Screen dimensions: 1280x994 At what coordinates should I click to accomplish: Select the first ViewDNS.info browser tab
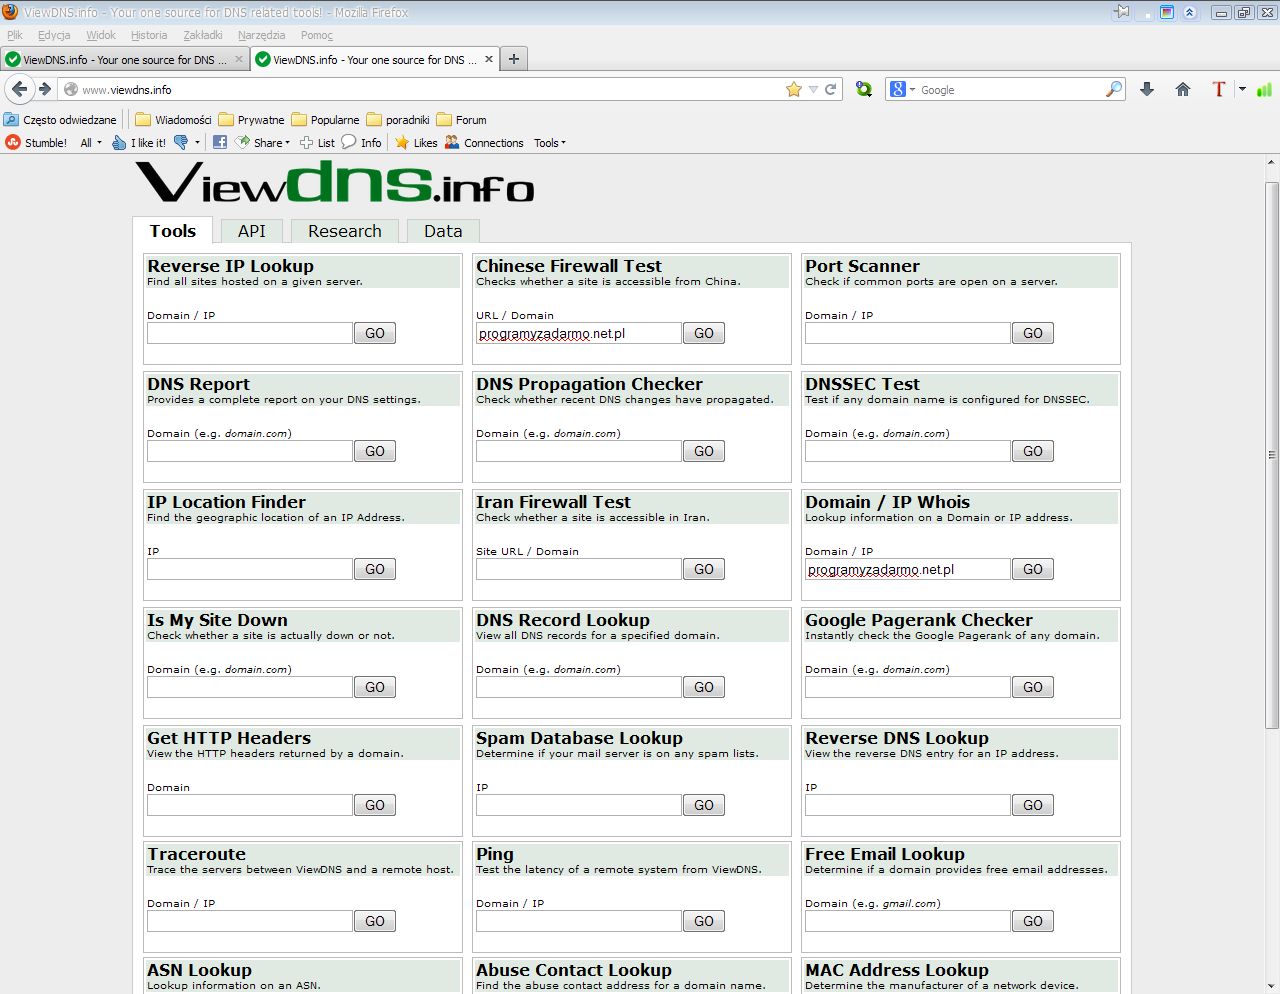coord(125,59)
